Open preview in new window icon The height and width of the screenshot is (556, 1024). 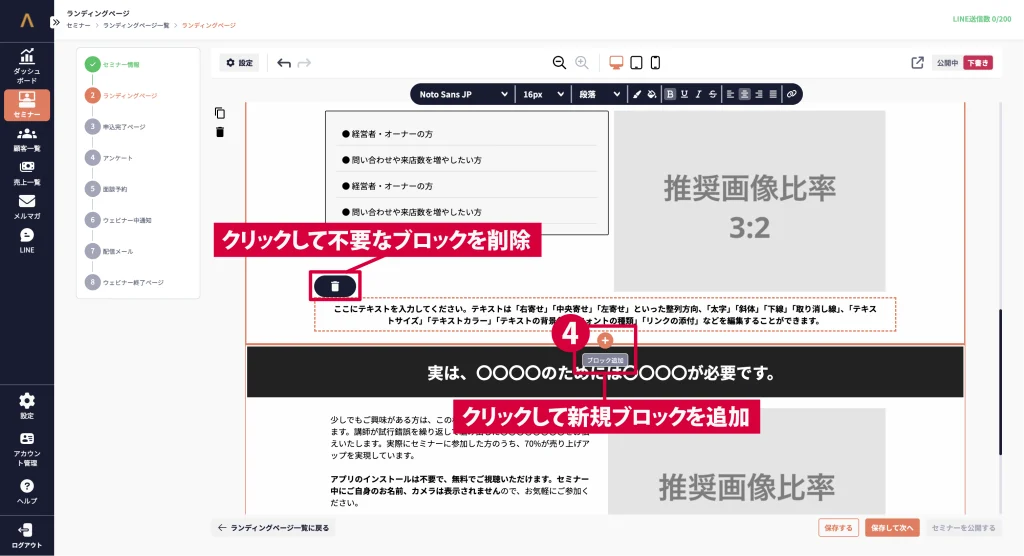pyautogui.click(x=917, y=63)
